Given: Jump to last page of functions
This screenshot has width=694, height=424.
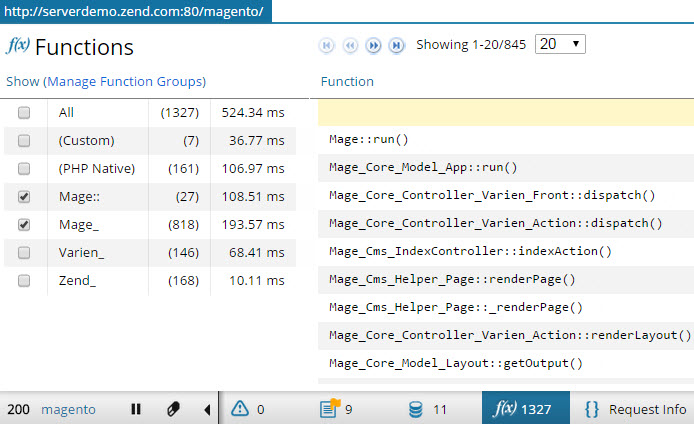Looking at the screenshot, I should 397,45.
